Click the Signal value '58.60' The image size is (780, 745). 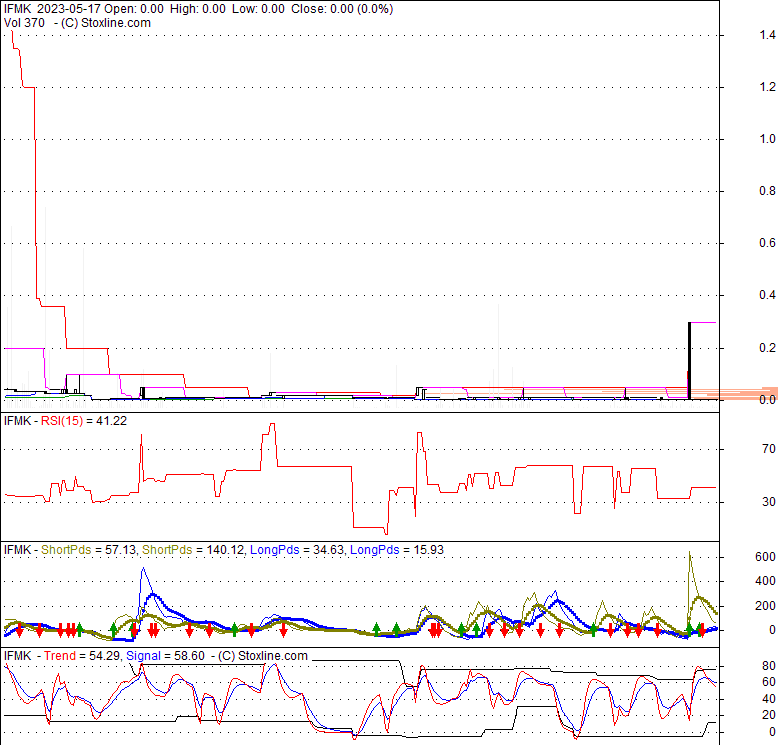pos(189,655)
